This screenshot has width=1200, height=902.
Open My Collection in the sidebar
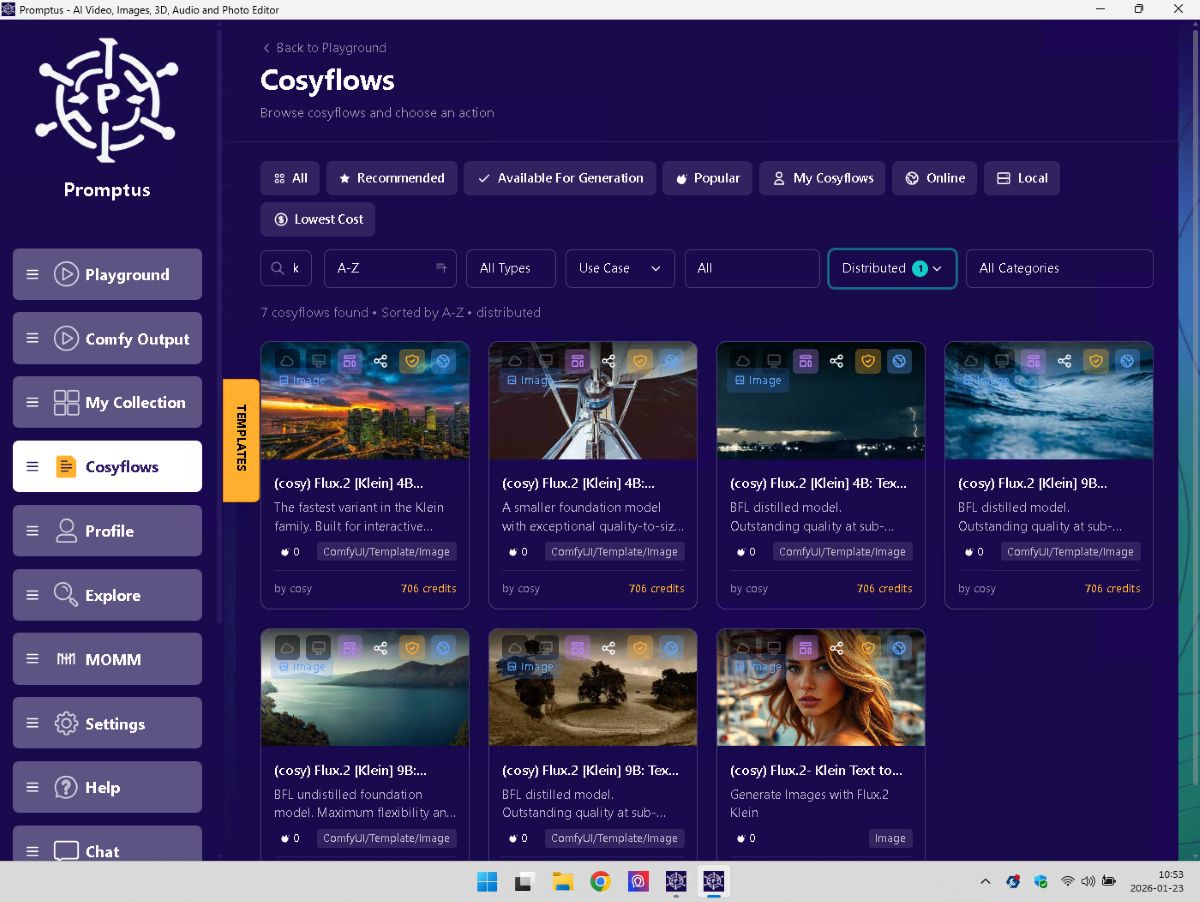(107, 402)
